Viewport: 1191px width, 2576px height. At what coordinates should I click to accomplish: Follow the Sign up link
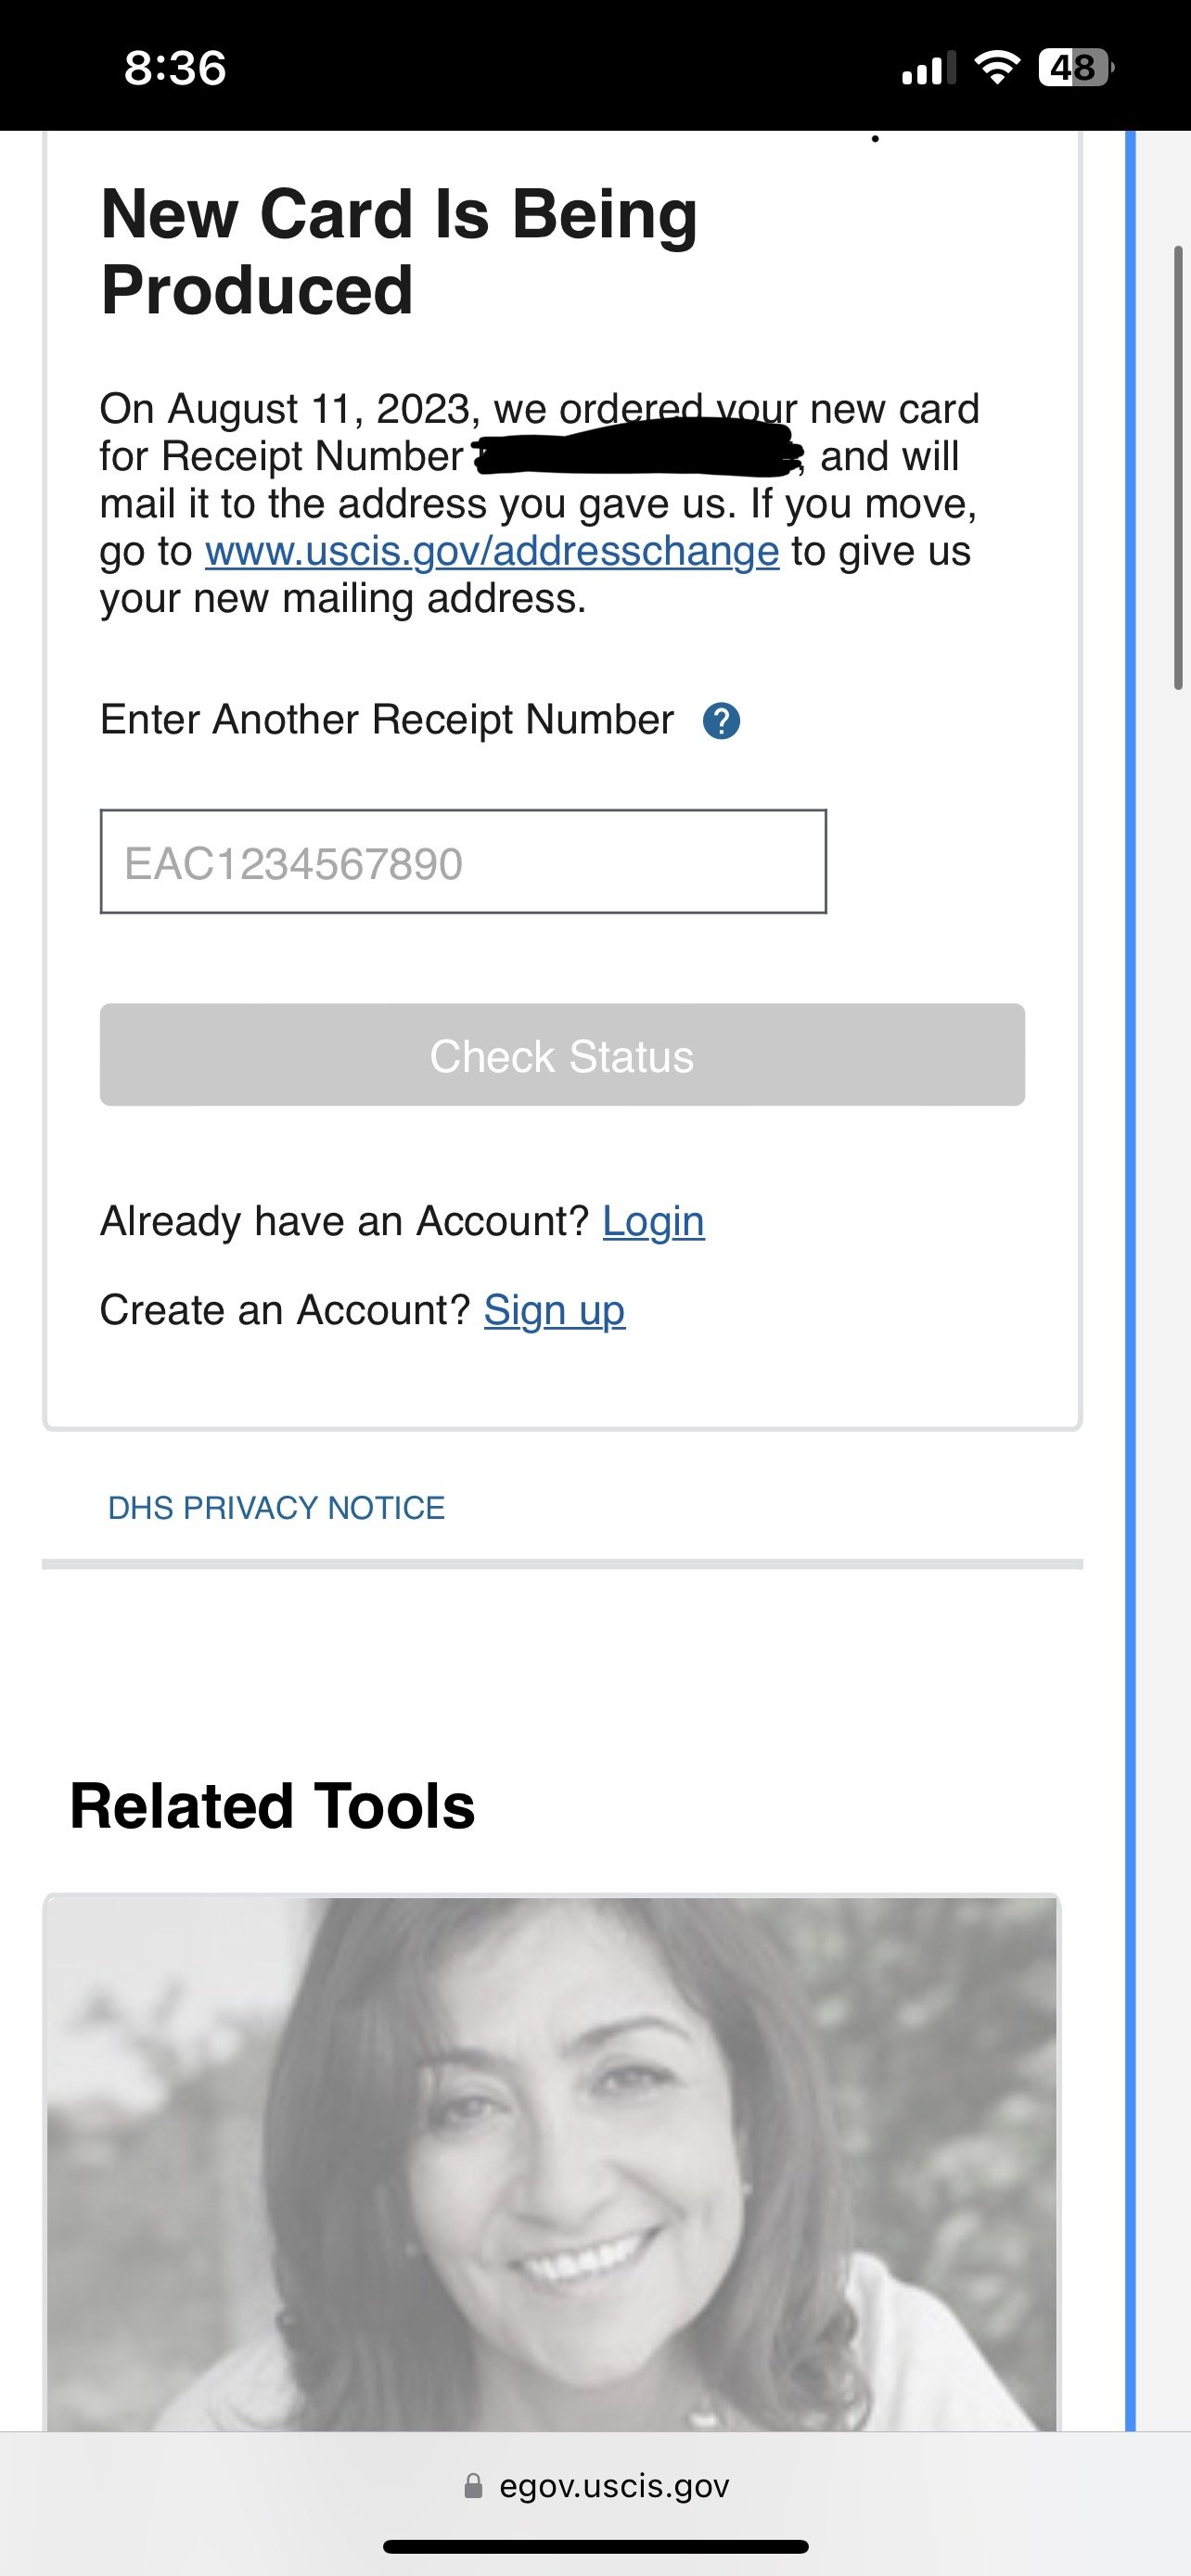pyautogui.click(x=554, y=1310)
